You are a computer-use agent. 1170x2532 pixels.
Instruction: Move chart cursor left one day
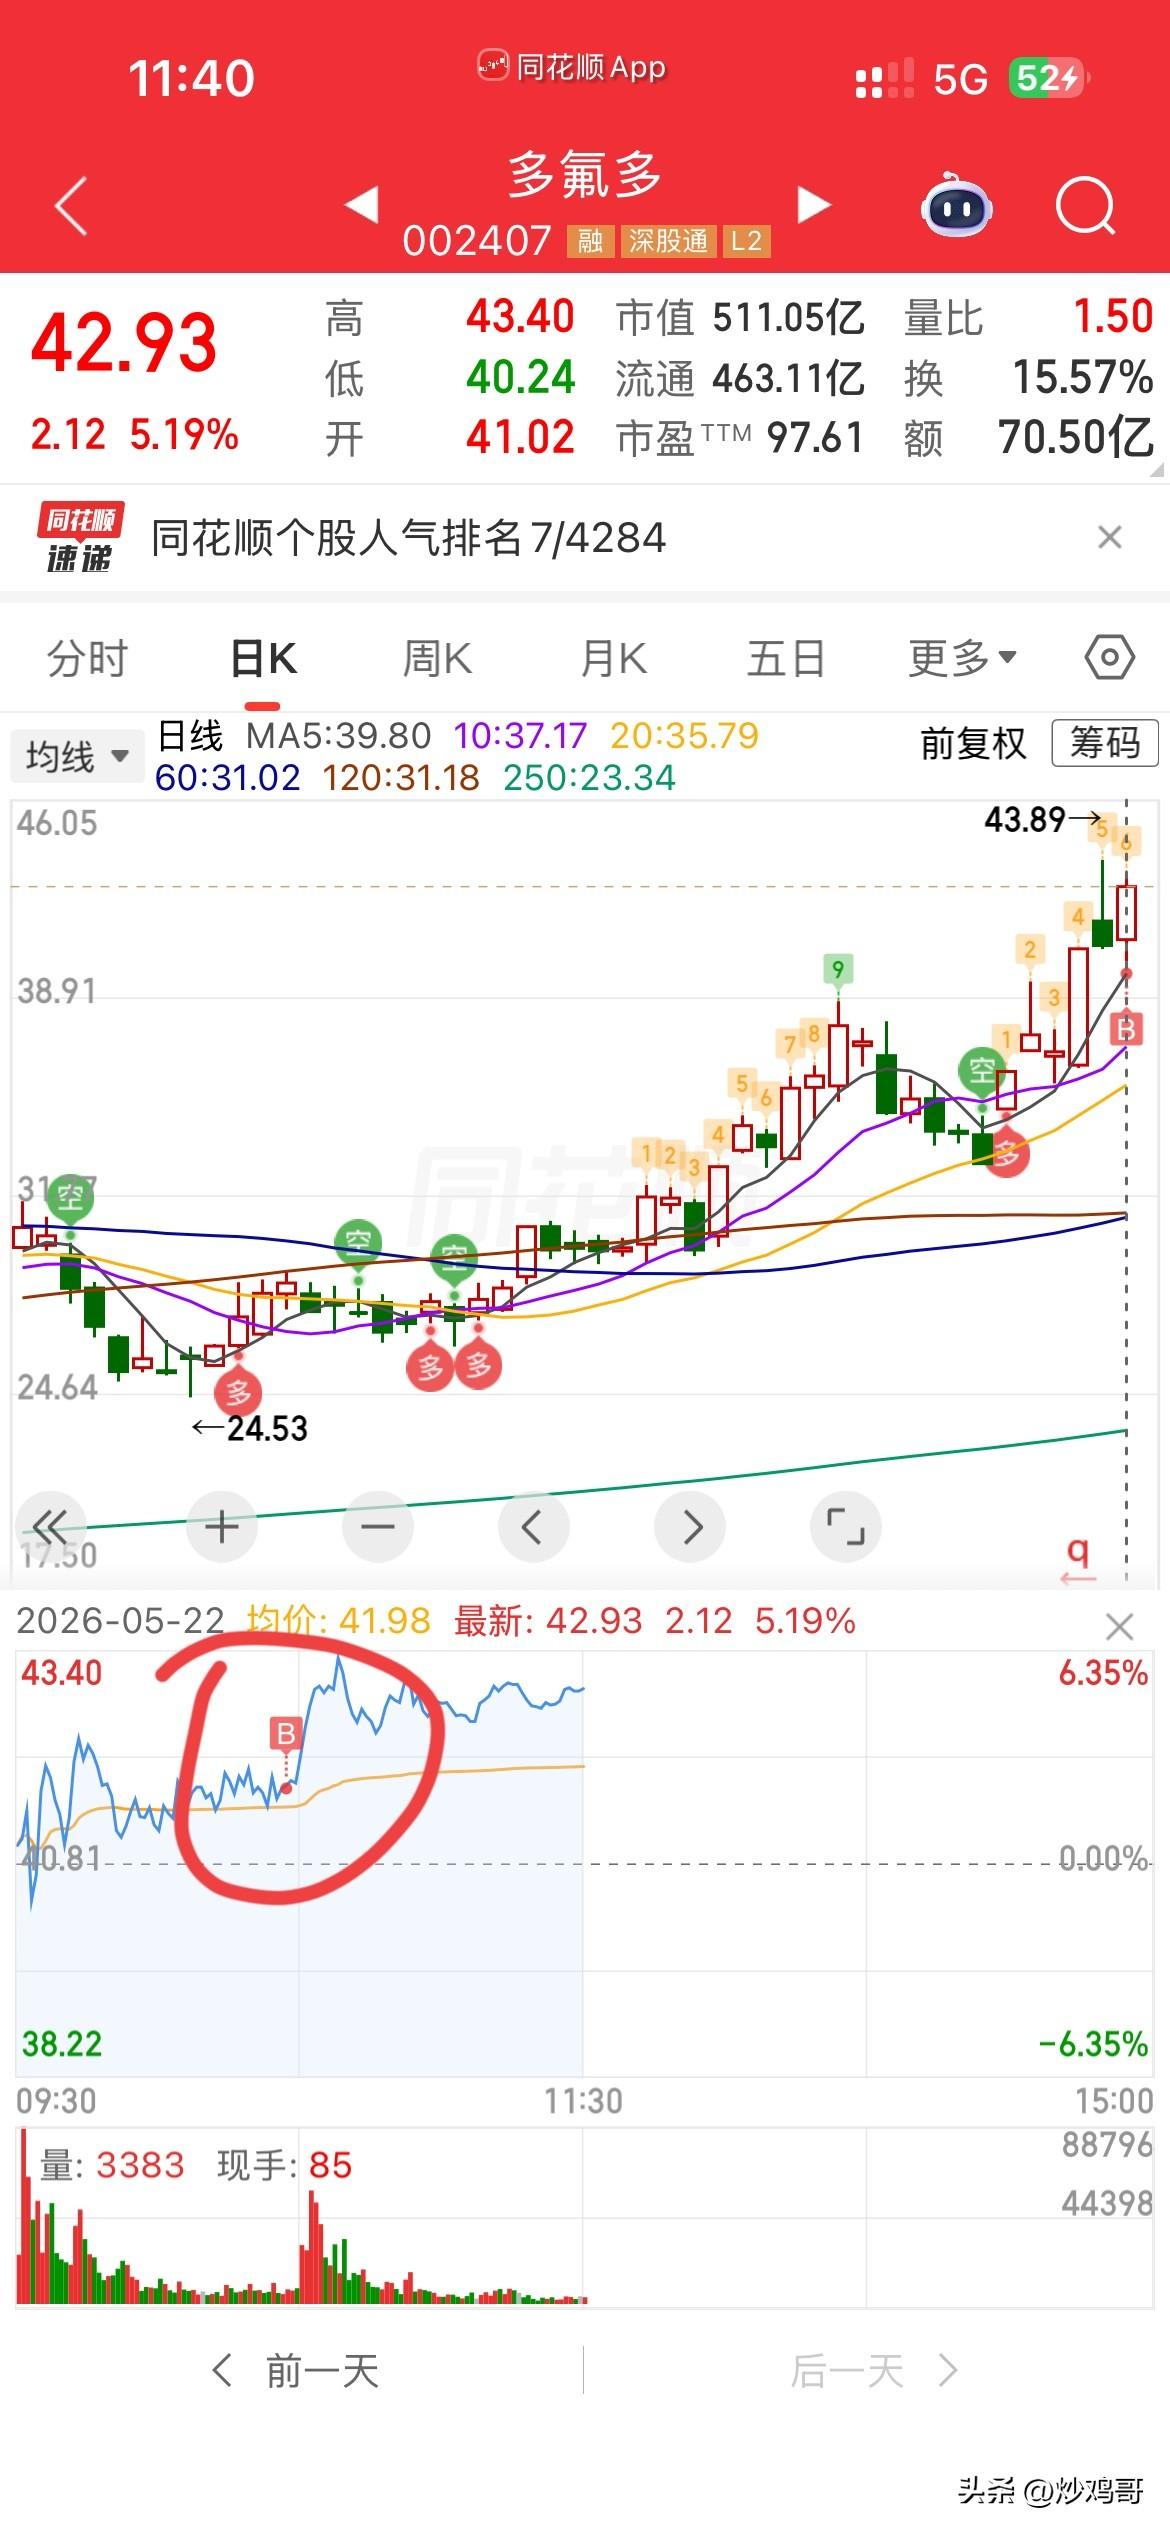click(533, 1527)
